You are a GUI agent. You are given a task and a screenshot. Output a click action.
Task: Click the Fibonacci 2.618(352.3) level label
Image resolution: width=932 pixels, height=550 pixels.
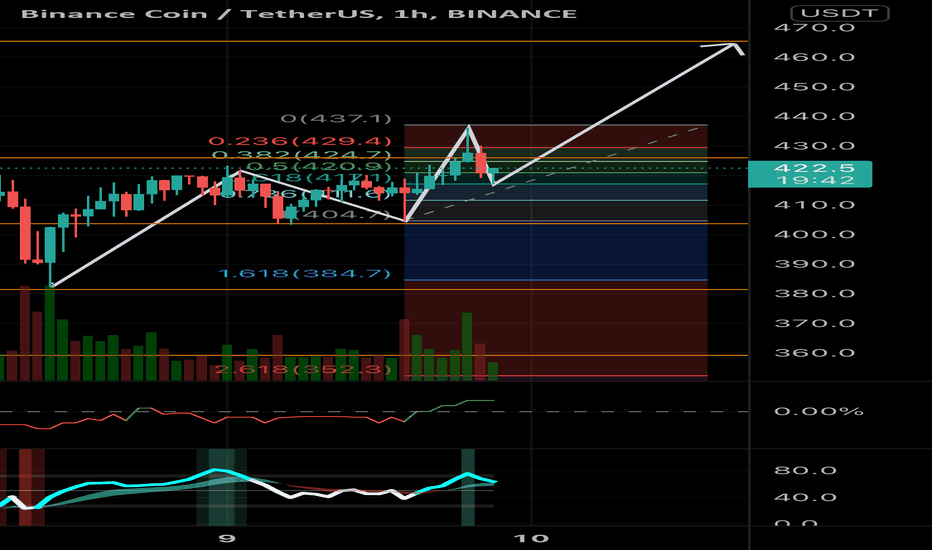point(303,370)
